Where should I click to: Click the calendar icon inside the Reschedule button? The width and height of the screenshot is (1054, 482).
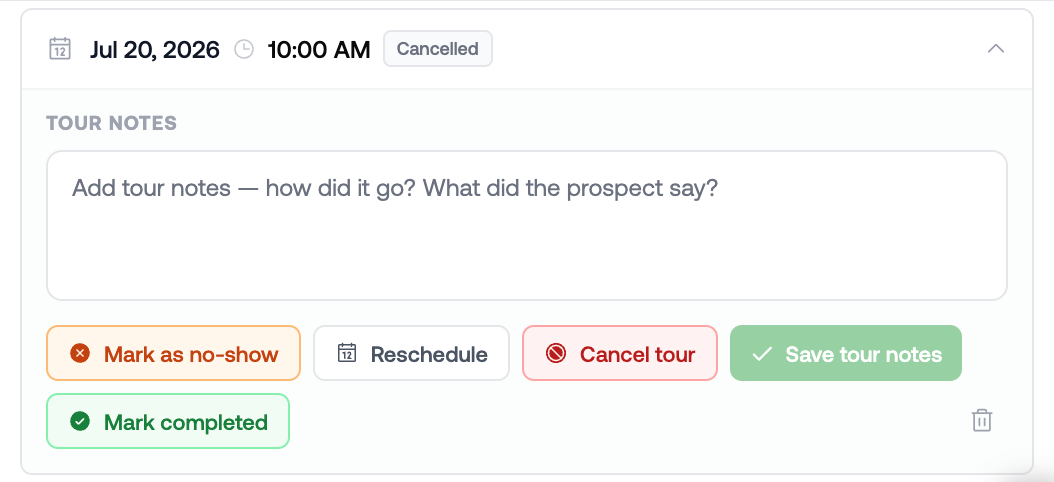346,353
